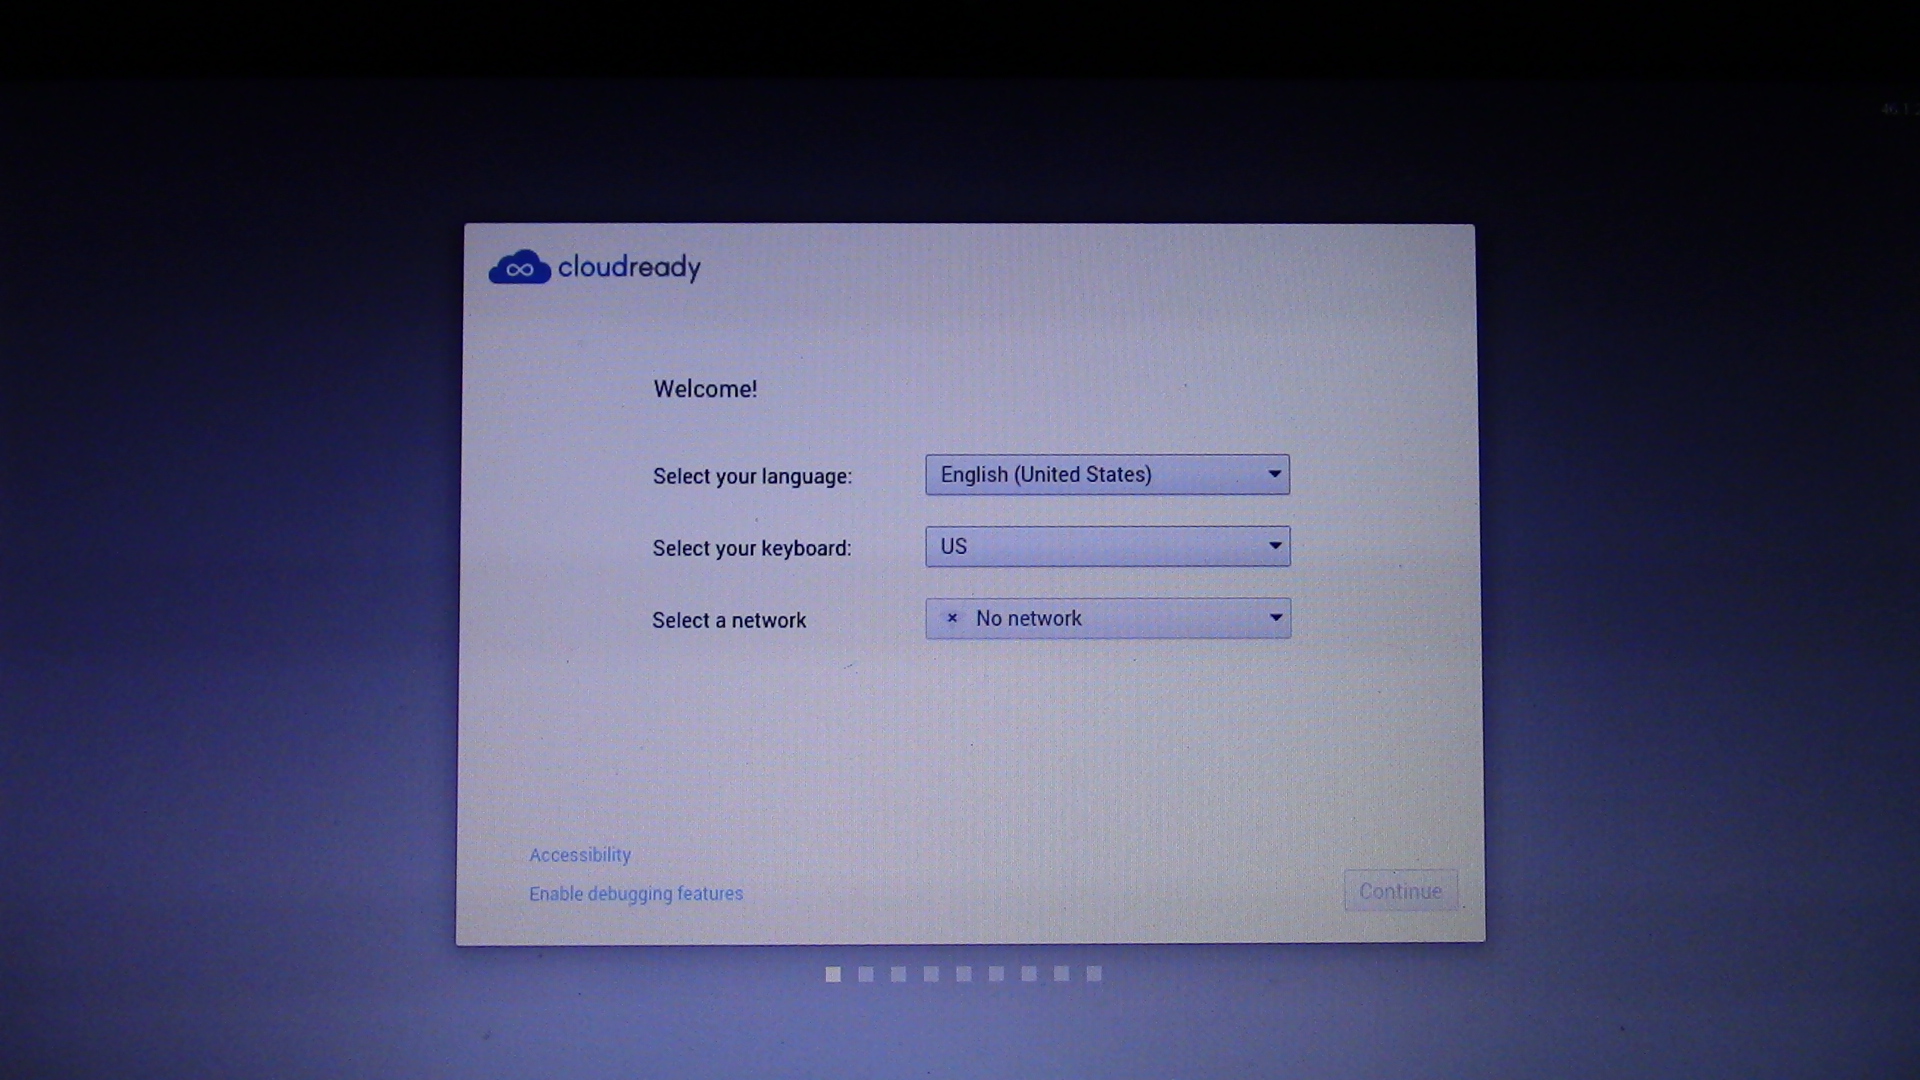
Task: Click the Accessibility link
Action: click(580, 855)
